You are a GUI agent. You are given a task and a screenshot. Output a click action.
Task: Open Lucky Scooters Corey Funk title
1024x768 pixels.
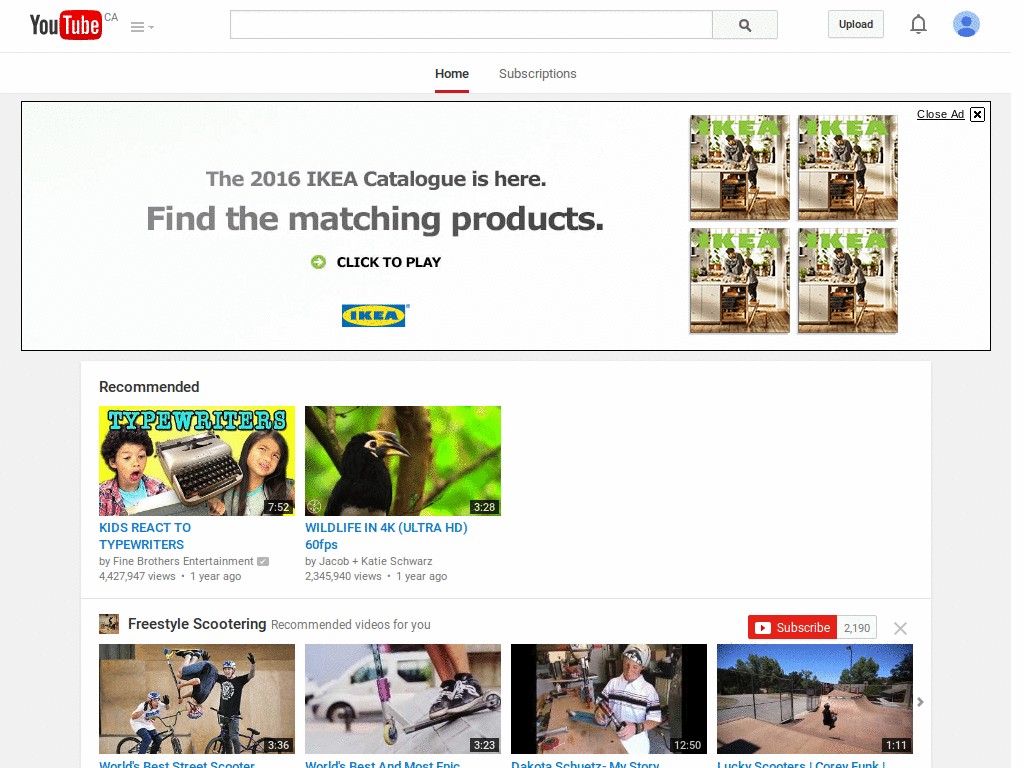[x=801, y=763]
